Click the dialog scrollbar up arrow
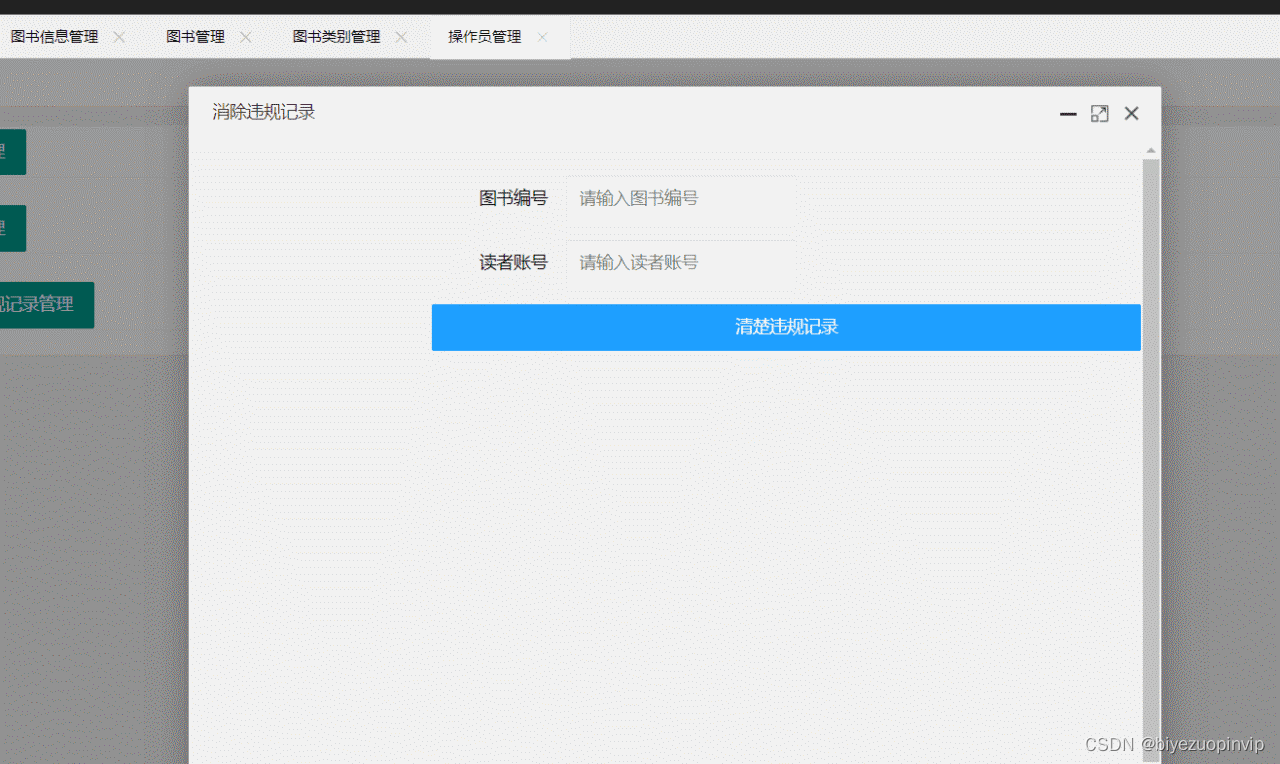 tap(1151, 150)
